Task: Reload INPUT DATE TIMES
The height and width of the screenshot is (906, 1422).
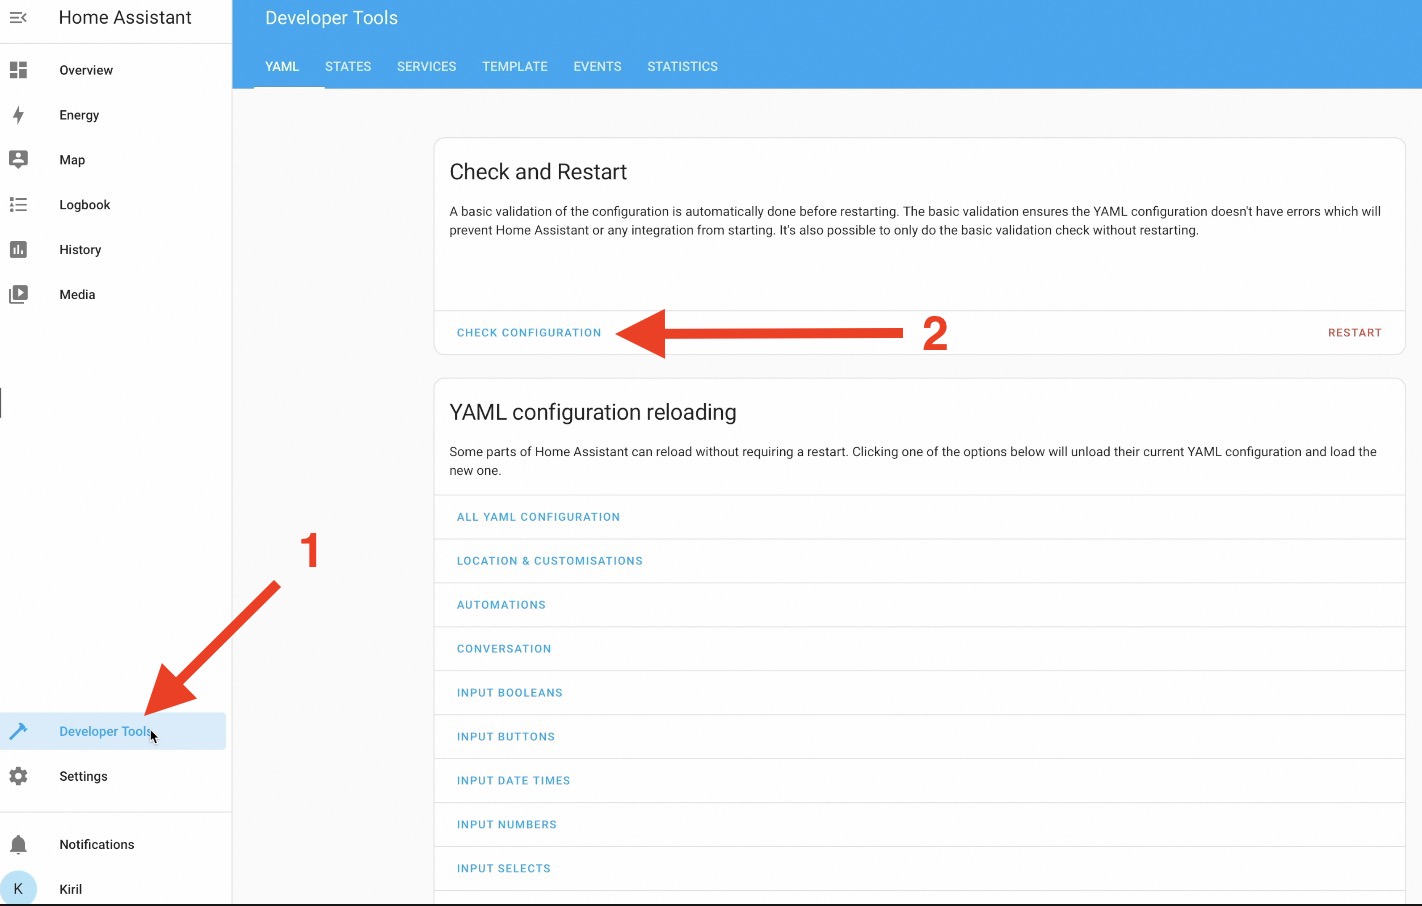Action: click(x=514, y=781)
